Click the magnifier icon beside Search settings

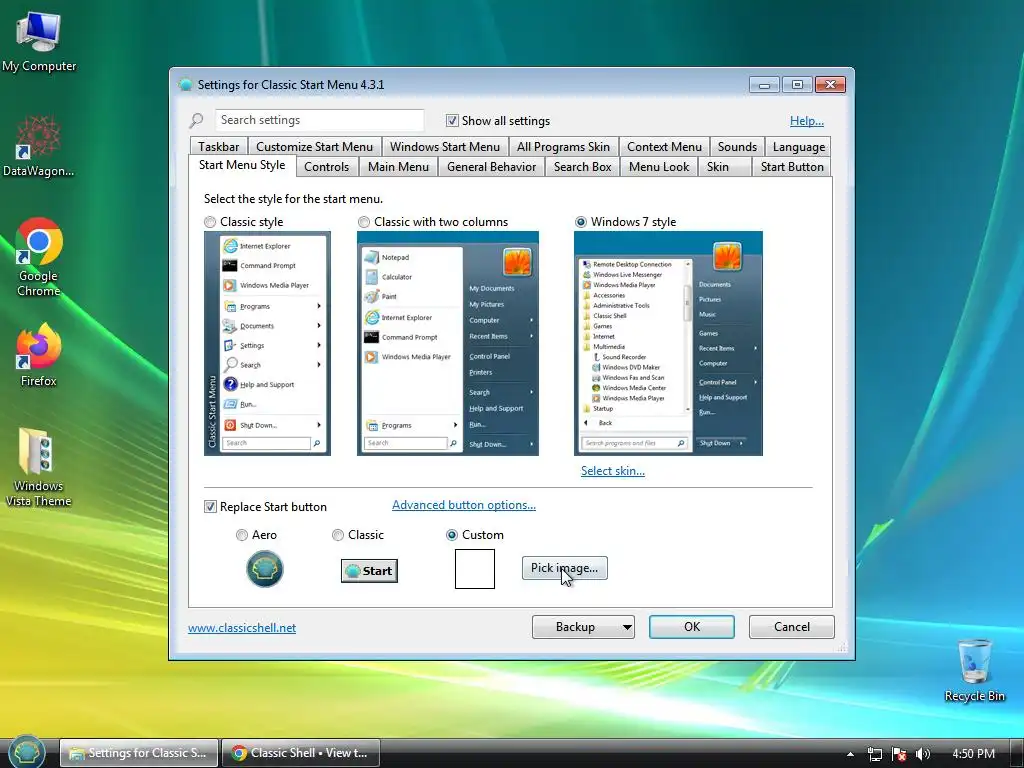[197, 120]
